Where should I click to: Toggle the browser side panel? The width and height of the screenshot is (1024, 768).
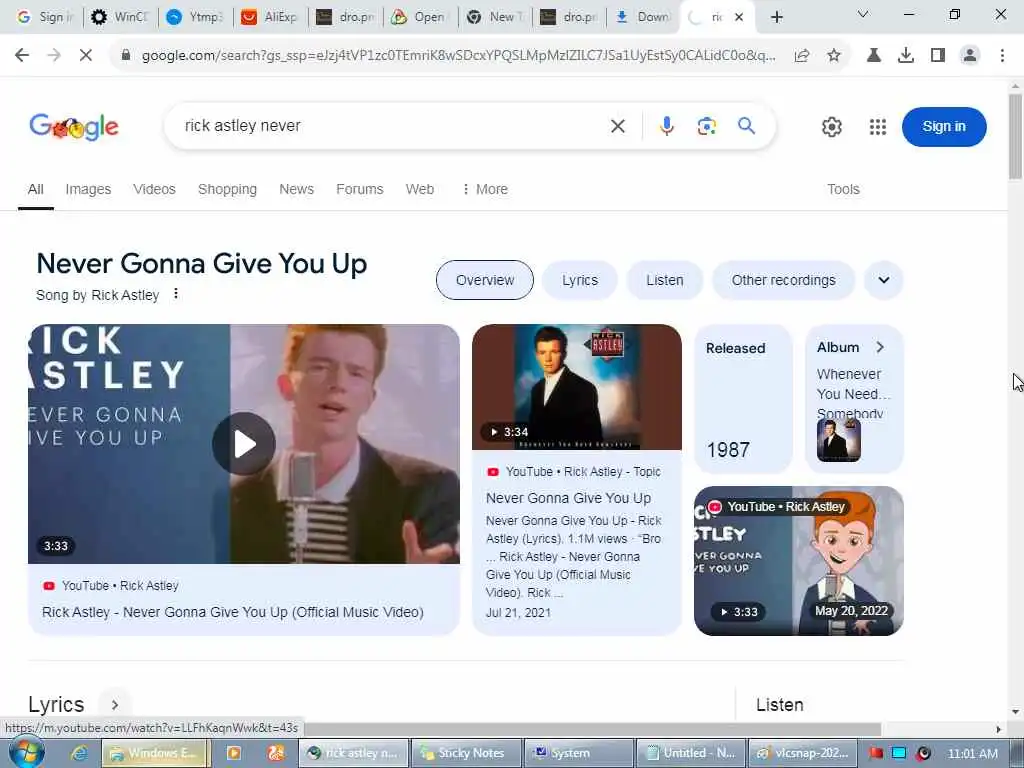pyautogui.click(x=938, y=56)
